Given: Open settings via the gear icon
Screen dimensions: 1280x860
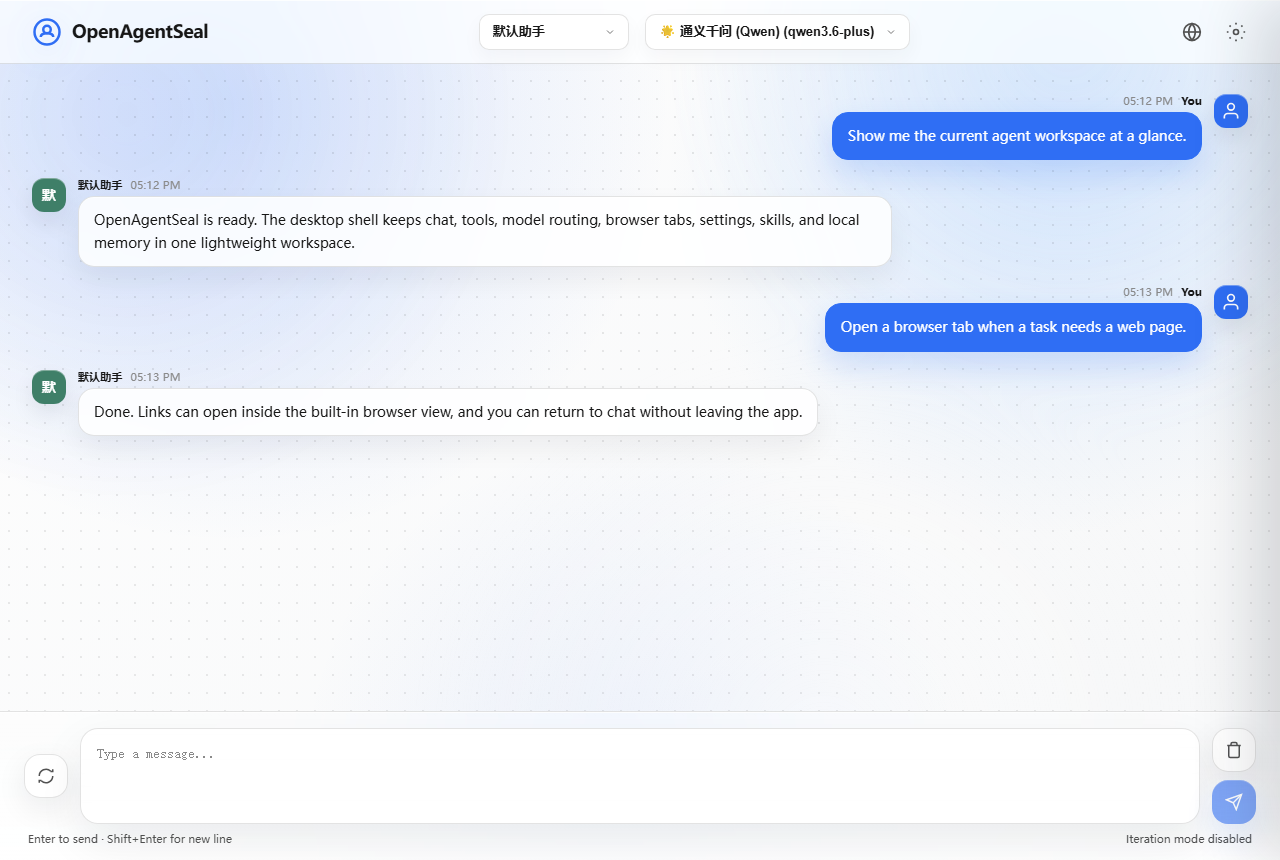Looking at the screenshot, I should click(x=1236, y=32).
